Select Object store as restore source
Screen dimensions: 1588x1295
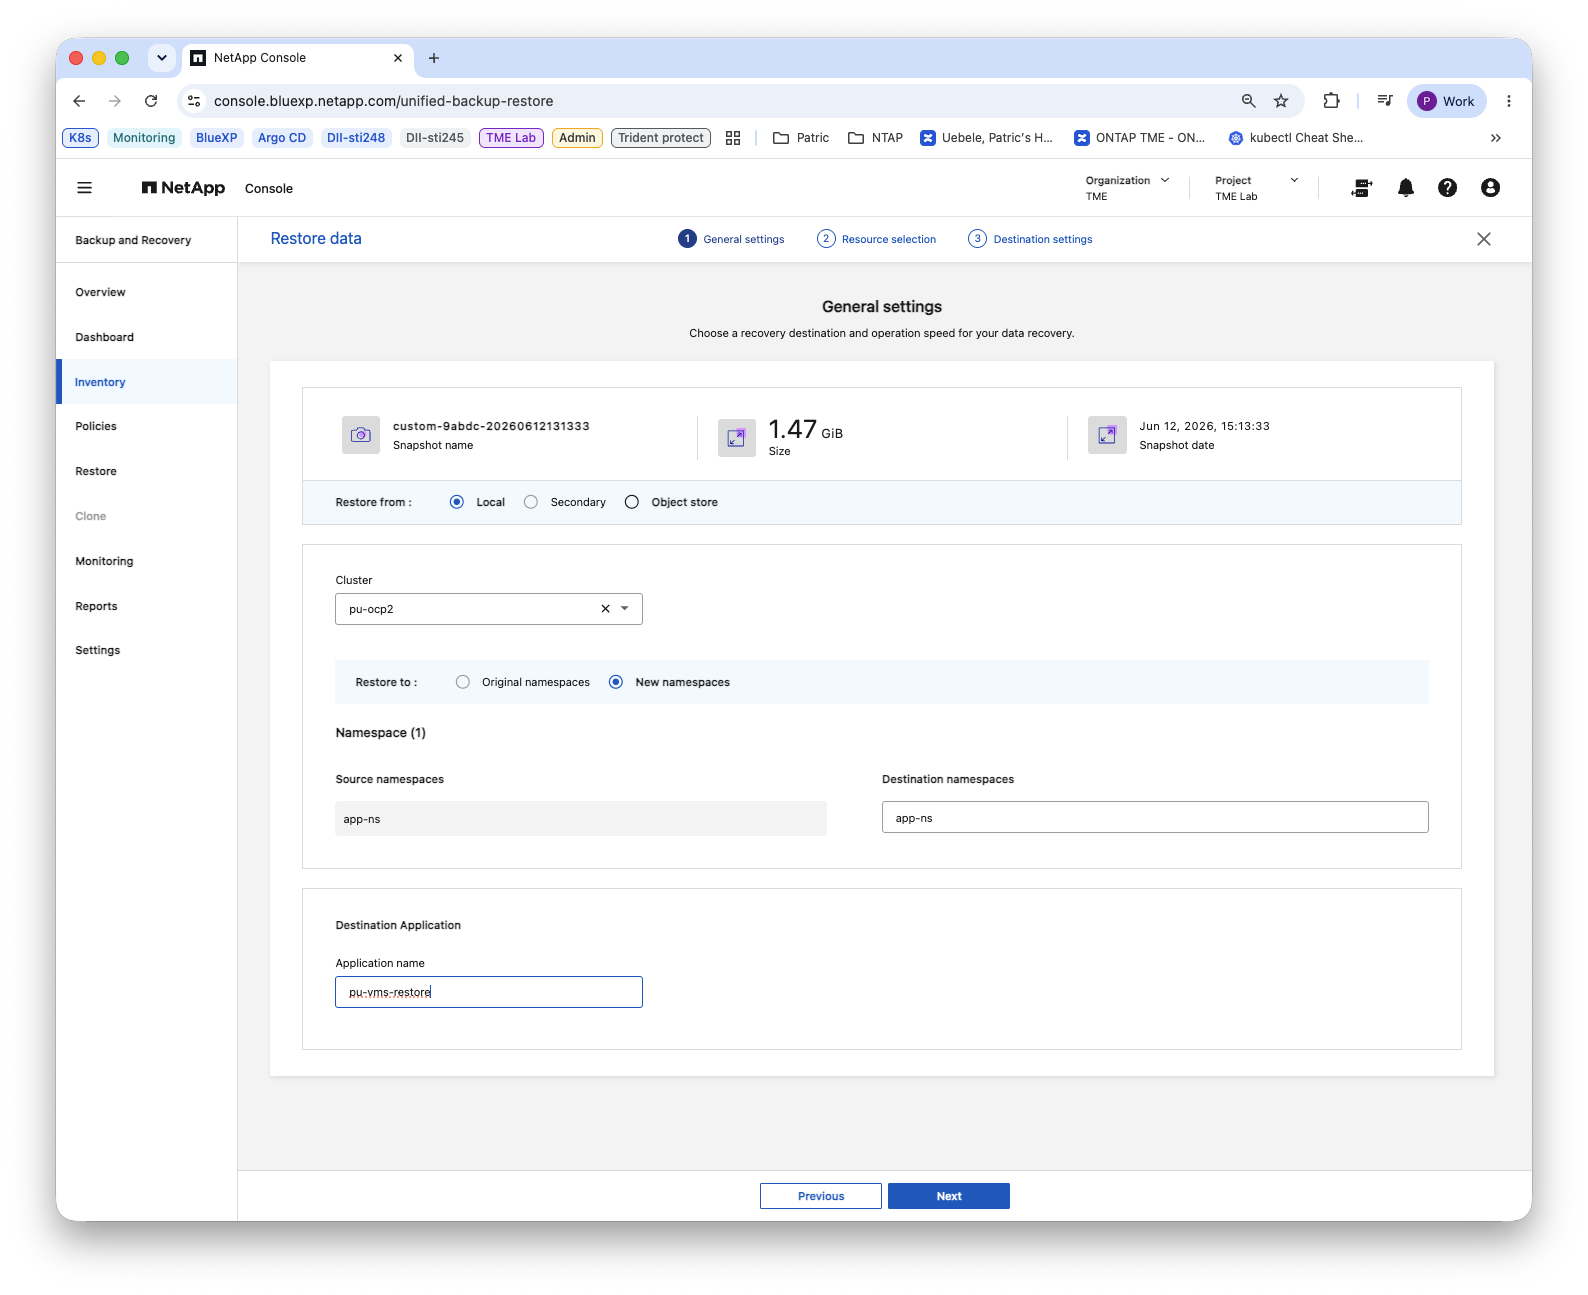coord(632,502)
